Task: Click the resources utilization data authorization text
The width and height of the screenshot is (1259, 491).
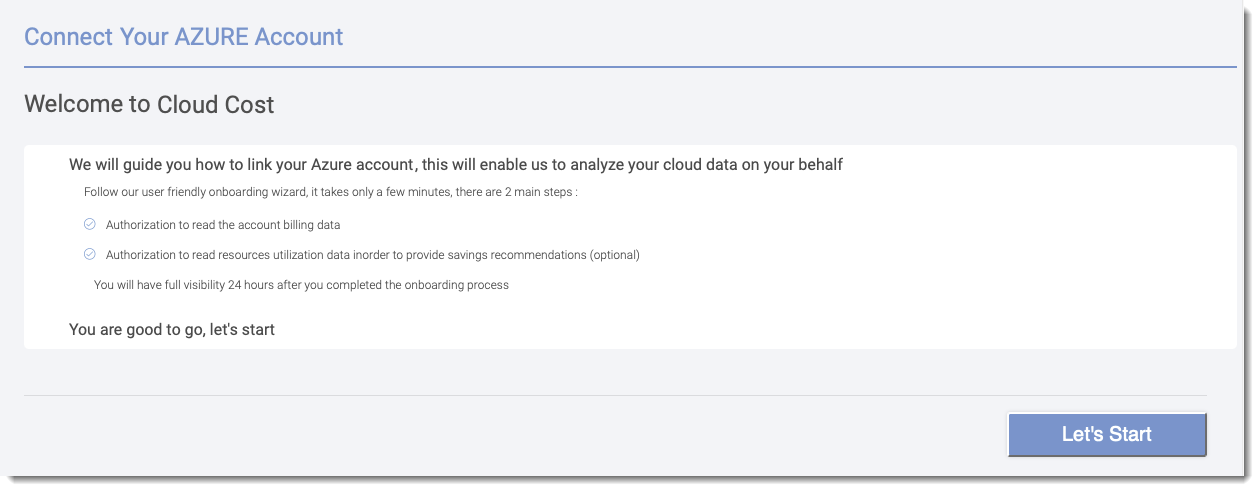Action: 372,255
